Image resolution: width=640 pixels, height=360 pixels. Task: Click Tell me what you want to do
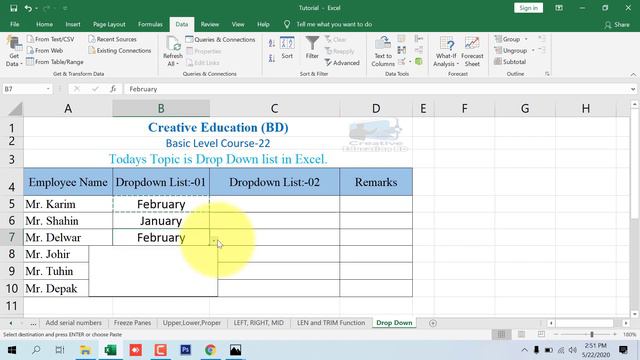click(x=334, y=24)
